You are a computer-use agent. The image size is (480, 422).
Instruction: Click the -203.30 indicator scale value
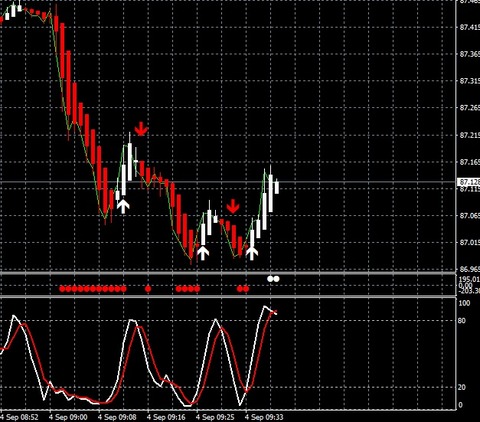click(469, 291)
